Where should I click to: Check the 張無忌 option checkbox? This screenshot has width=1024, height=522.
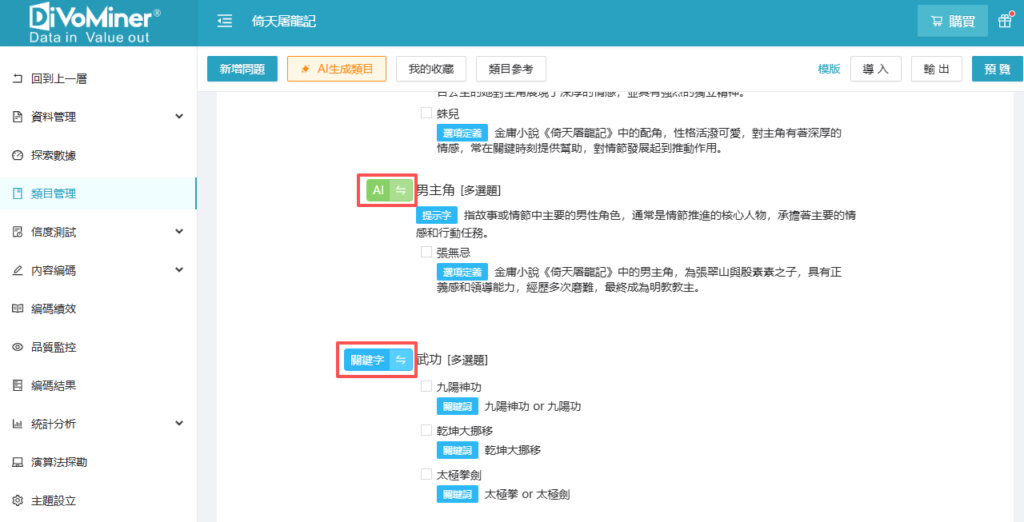coord(426,253)
